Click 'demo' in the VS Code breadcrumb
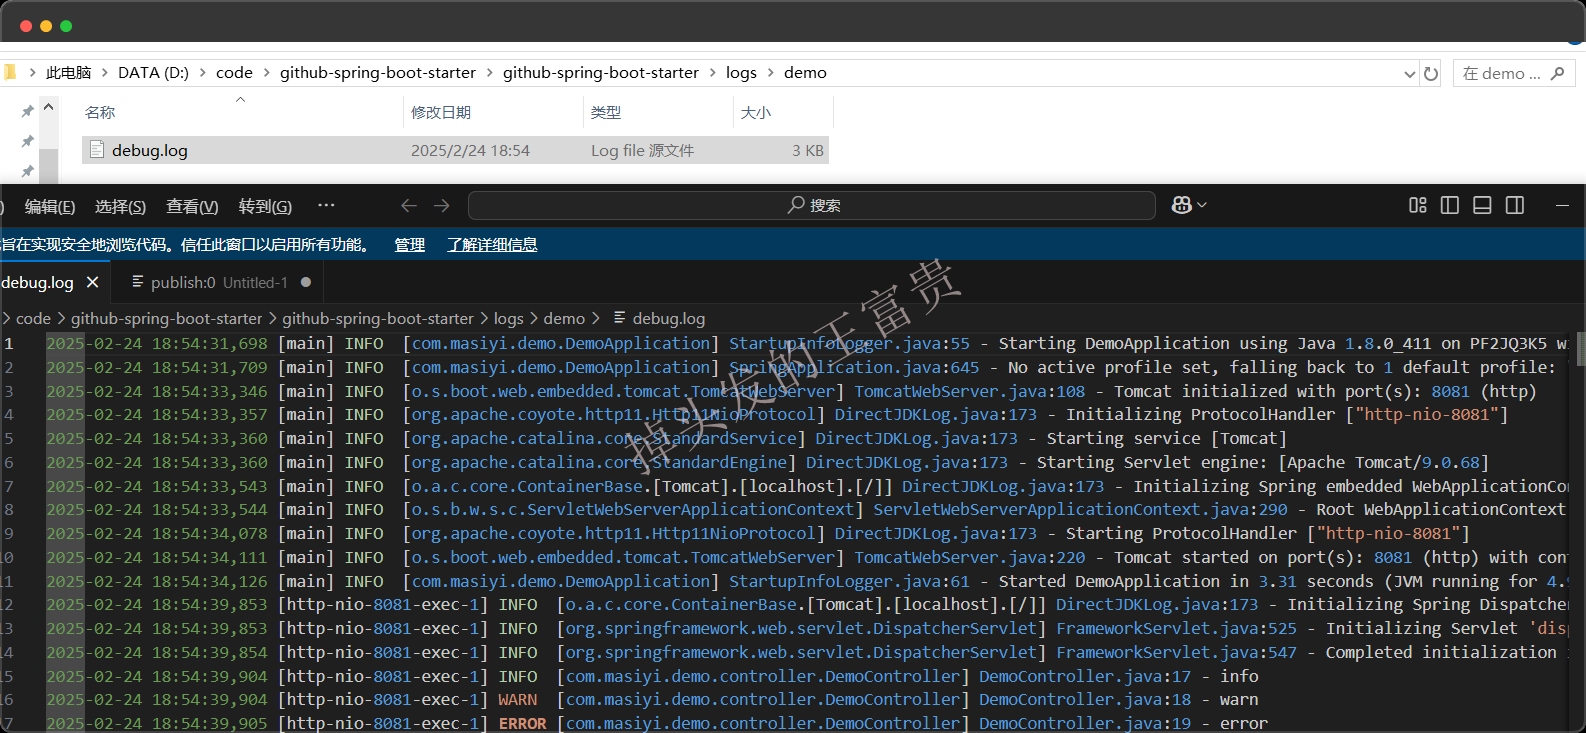The height and width of the screenshot is (733, 1586). pos(564,319)
